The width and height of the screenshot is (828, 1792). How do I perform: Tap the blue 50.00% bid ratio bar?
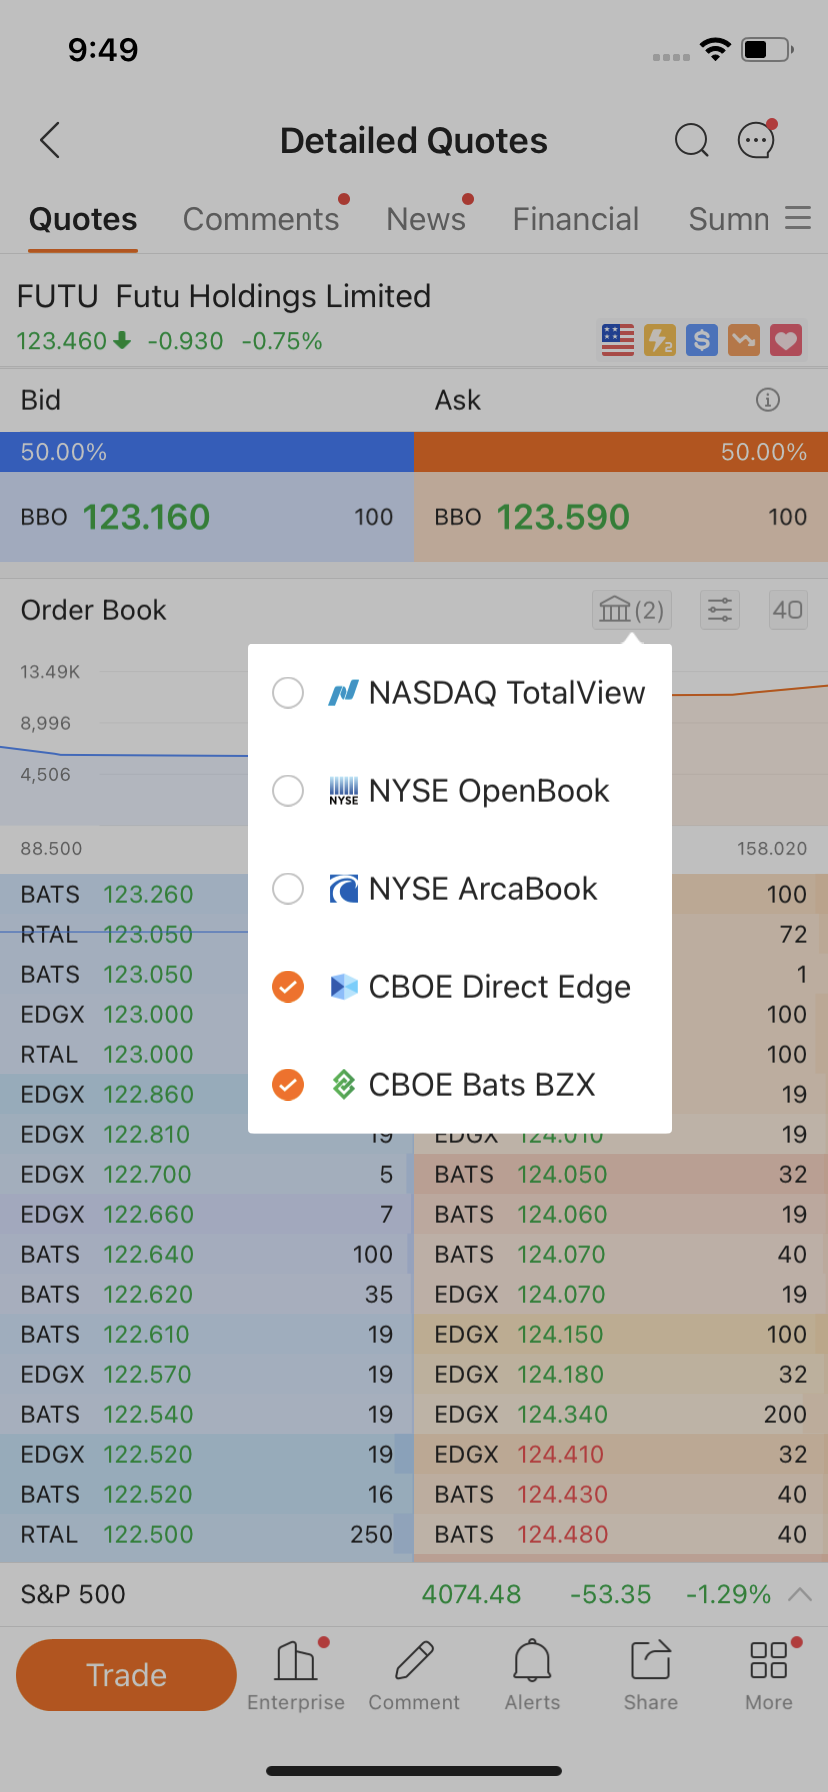207,452
